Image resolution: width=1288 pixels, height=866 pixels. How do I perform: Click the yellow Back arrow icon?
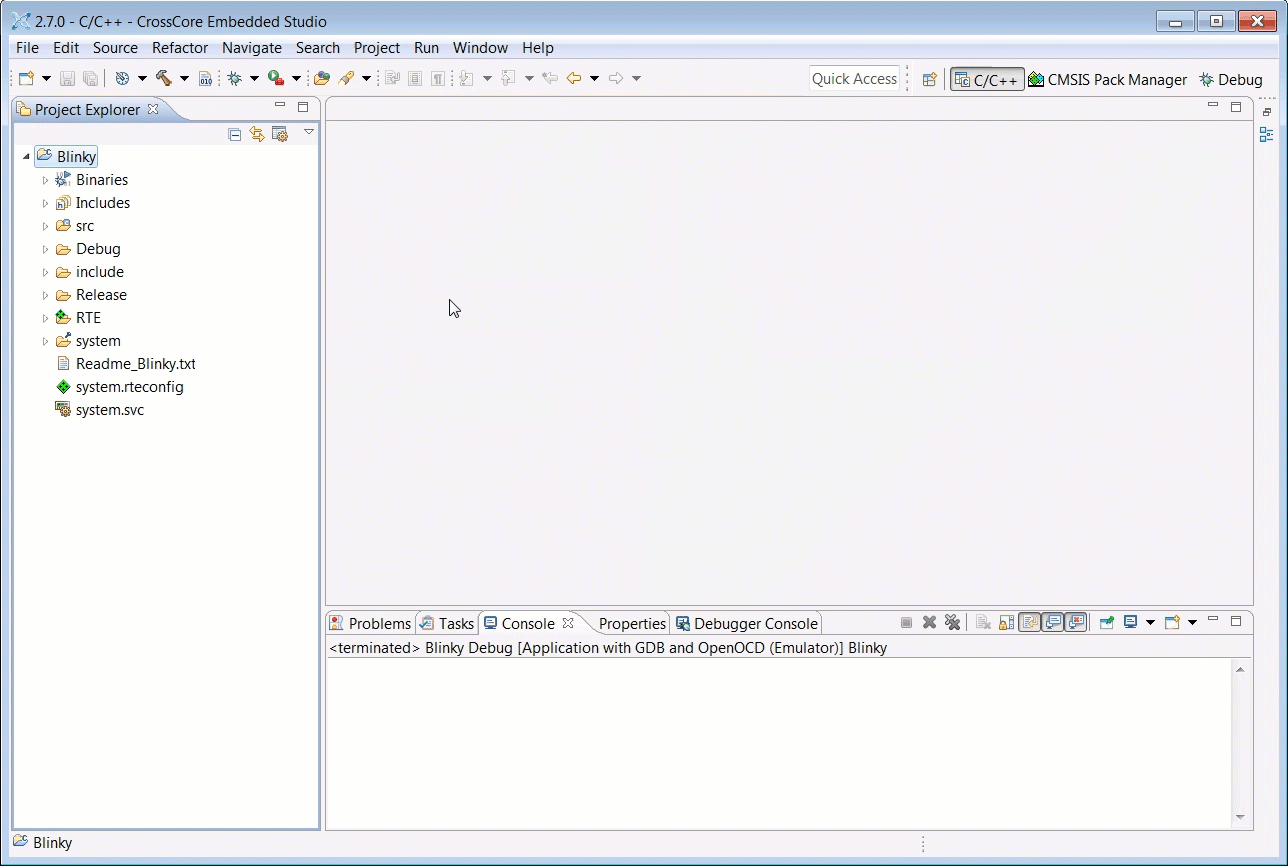click(574, 78)
